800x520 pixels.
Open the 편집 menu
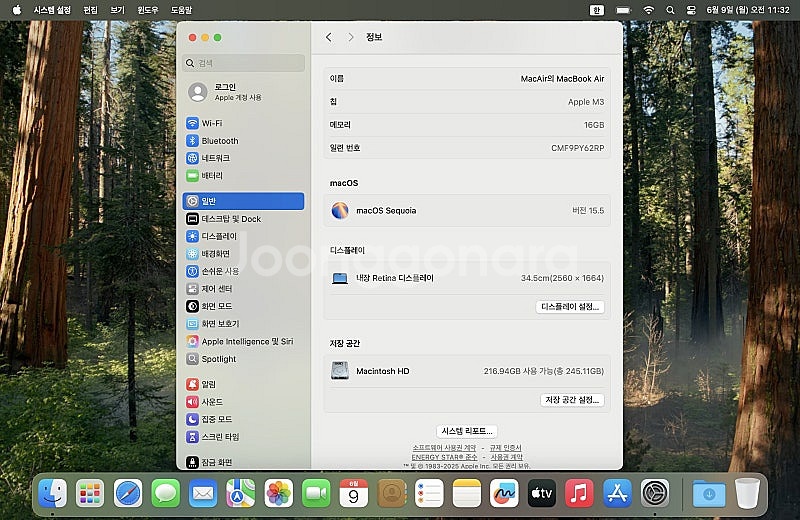click(x=90, y=10)
